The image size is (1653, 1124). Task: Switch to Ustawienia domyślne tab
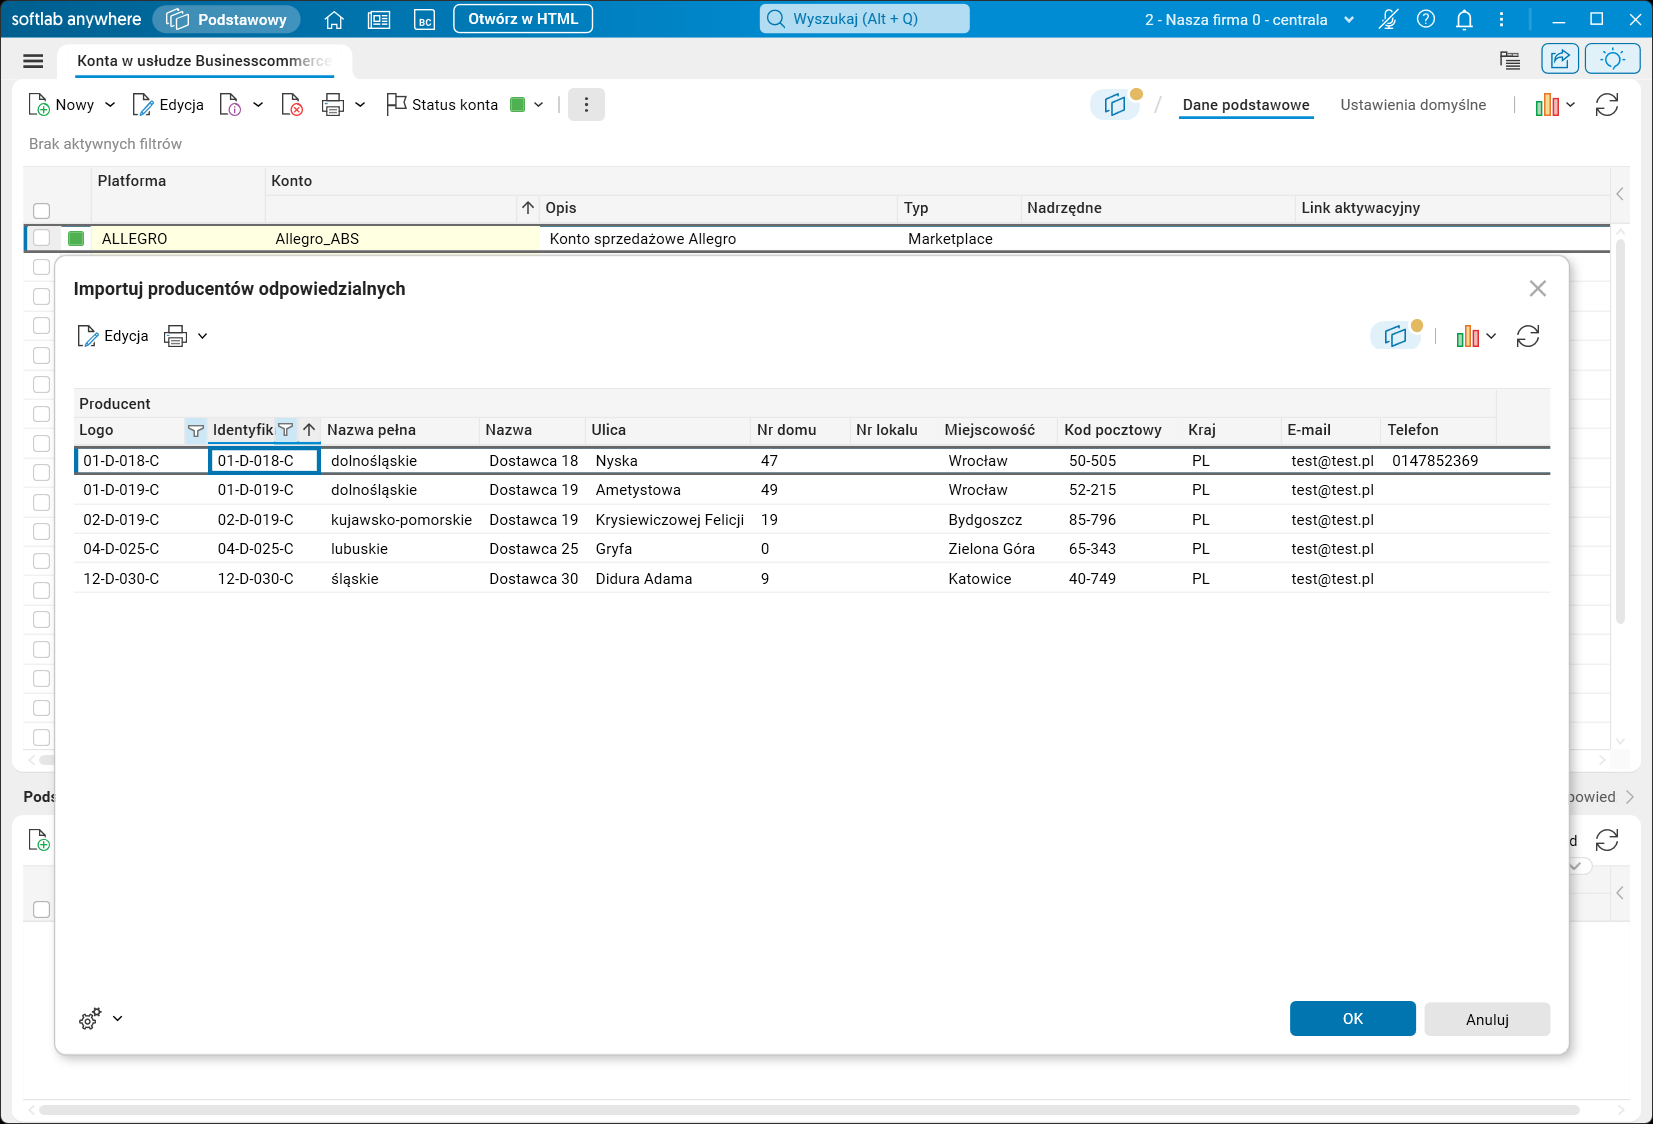coord(1412,105)
